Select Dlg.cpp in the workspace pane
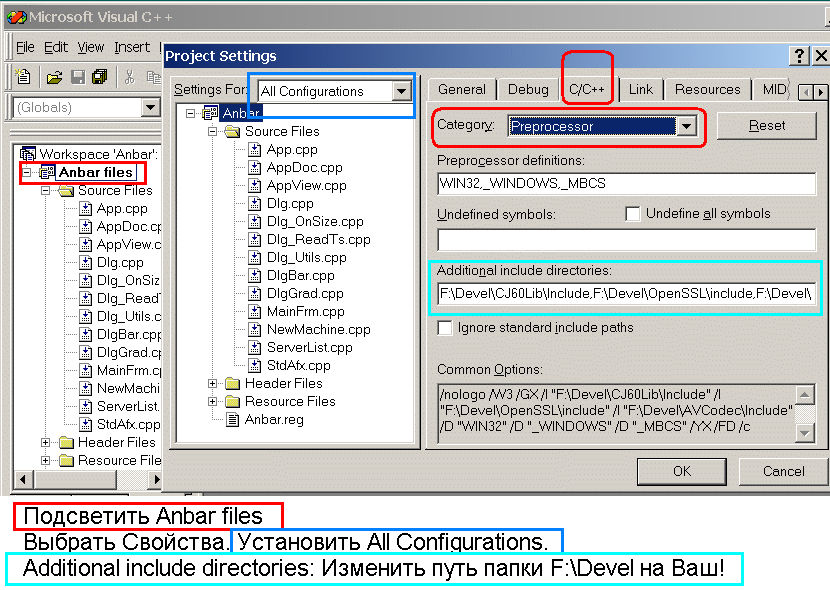This screenshot has width=830, height=590. pyautogui.click(x=120, y=262)
